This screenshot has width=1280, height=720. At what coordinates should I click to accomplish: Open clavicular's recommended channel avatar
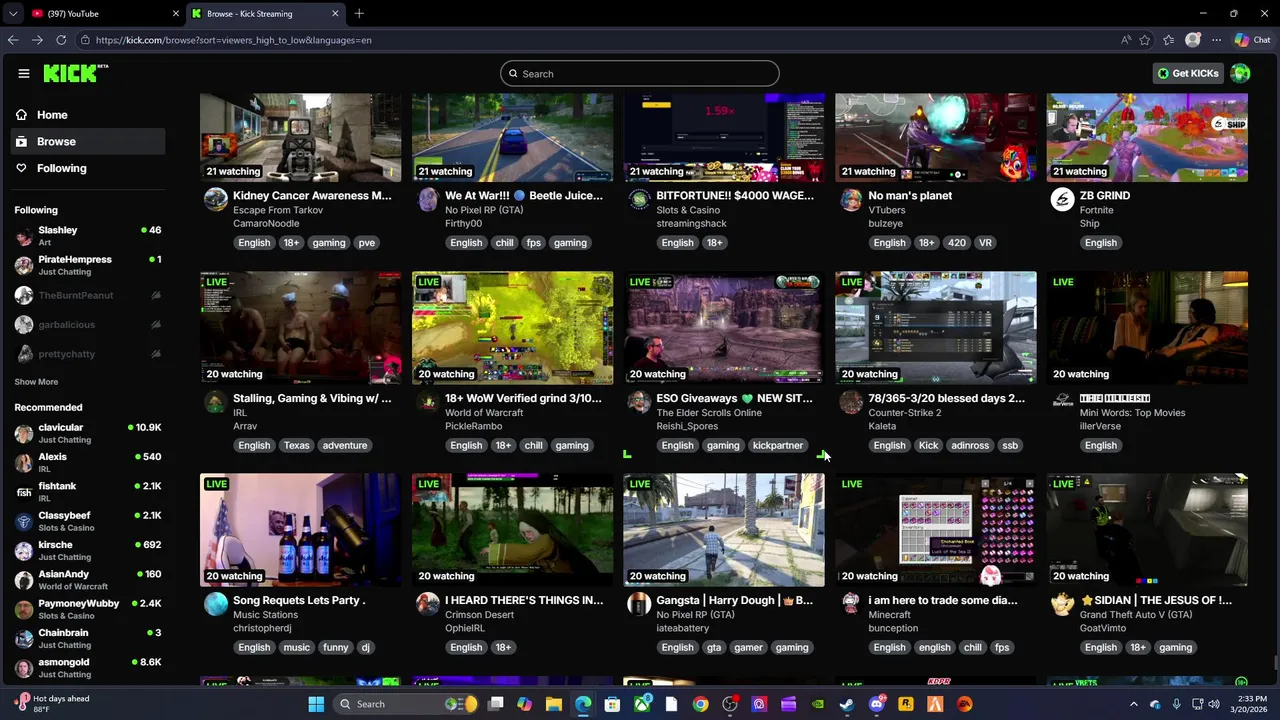[x=24, y=433]
